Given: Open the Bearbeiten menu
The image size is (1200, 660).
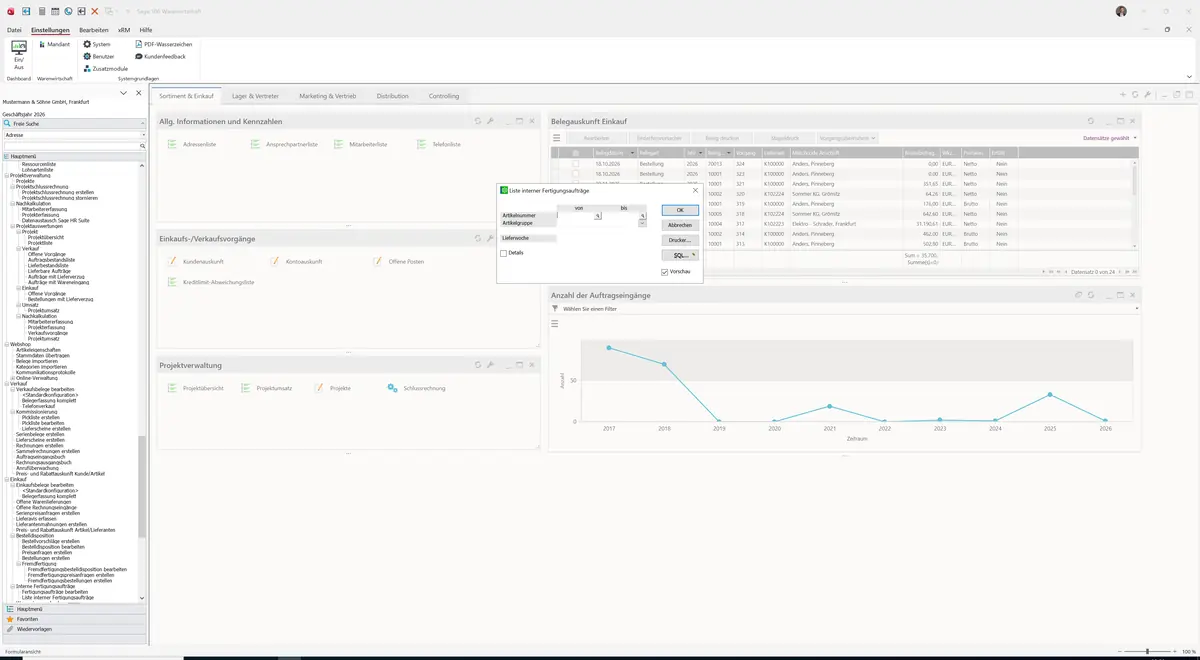Looking at the screenshot, I should (x=93, y=30).
